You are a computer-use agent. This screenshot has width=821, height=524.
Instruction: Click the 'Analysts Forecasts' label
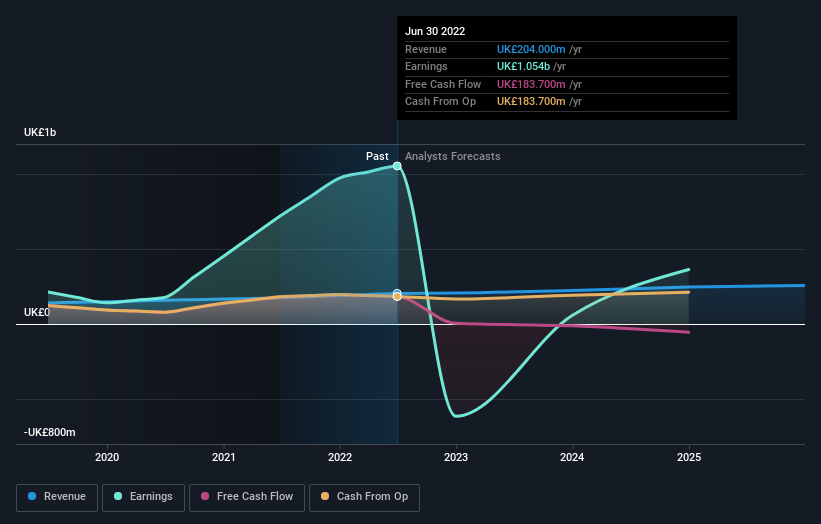point(452,157)
